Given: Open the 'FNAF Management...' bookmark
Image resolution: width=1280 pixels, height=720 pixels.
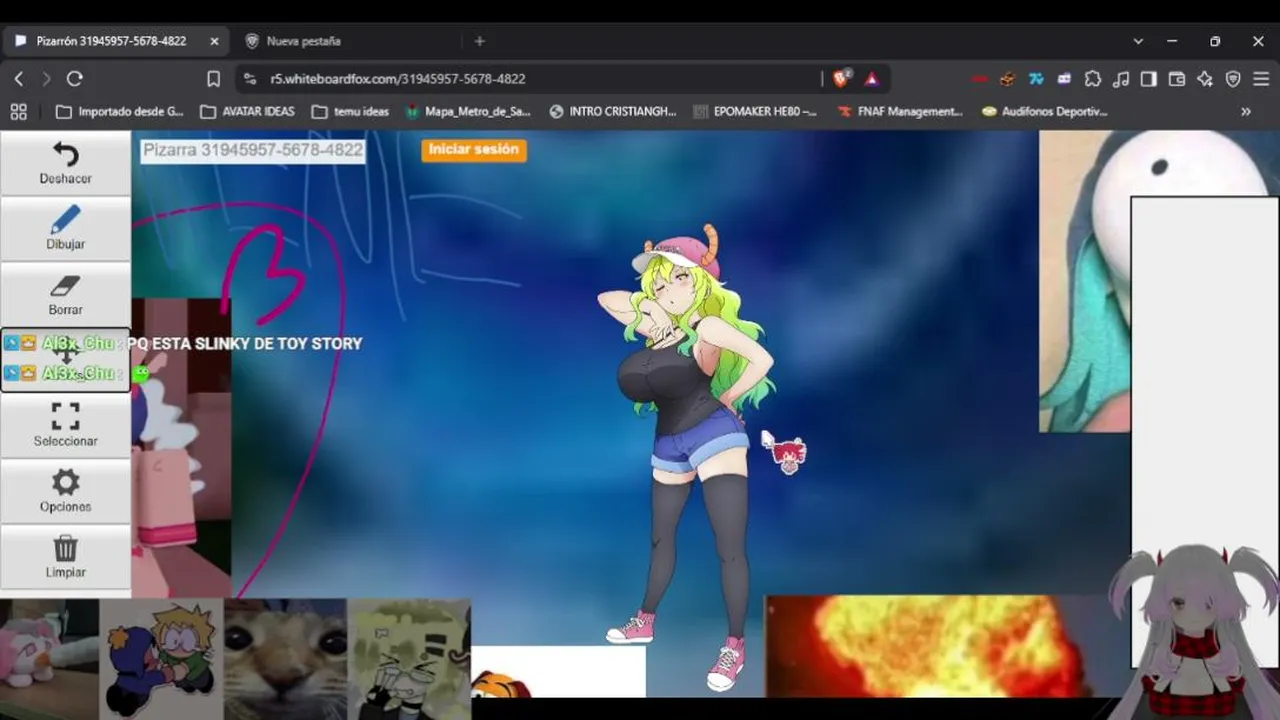Looking at the screenshot, I should click(900, 112).
